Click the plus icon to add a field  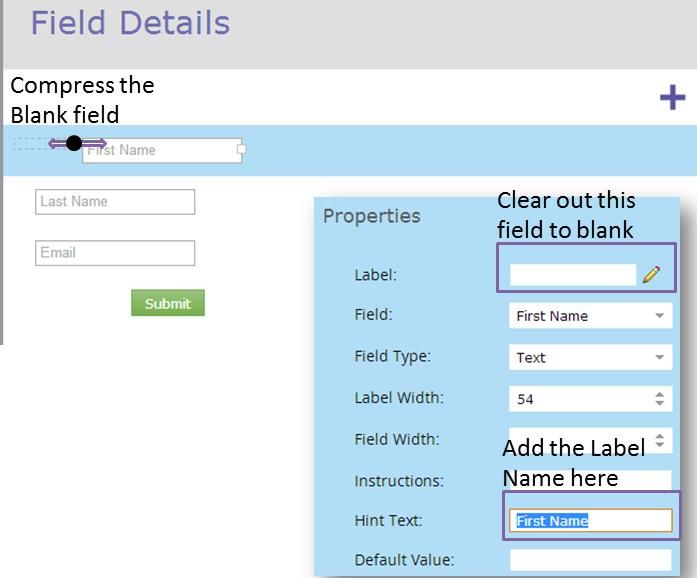pos(673,97)
